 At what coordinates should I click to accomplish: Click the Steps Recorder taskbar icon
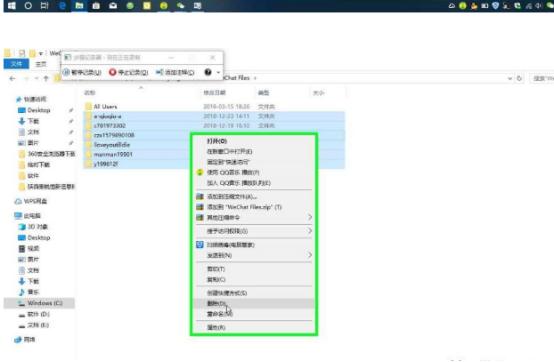pos(197,6)
